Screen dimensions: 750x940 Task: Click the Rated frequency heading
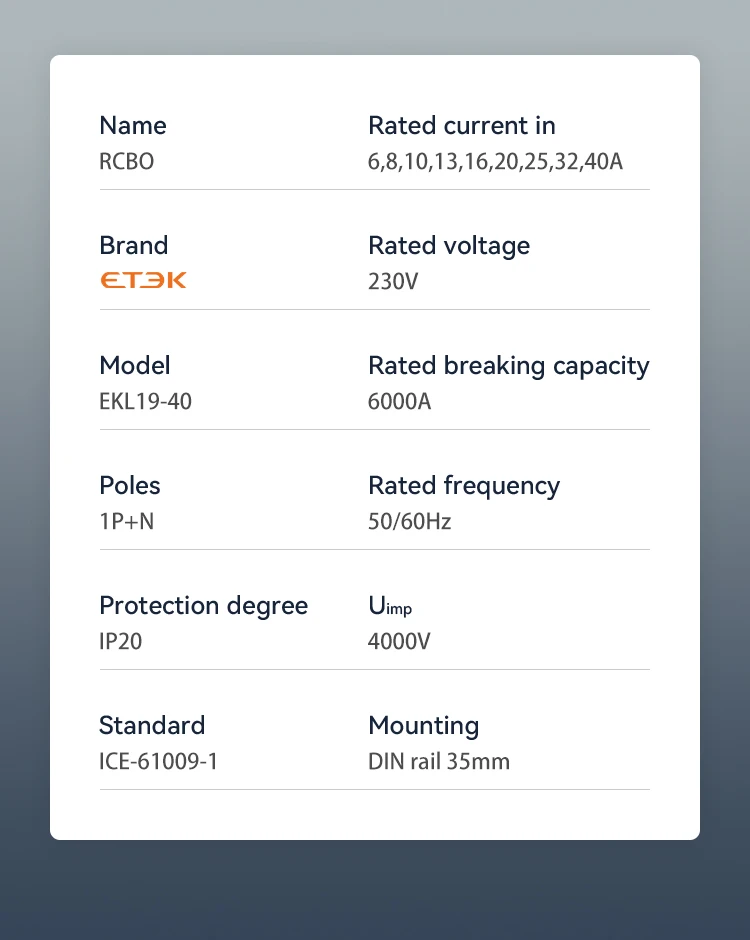(464, 486)
